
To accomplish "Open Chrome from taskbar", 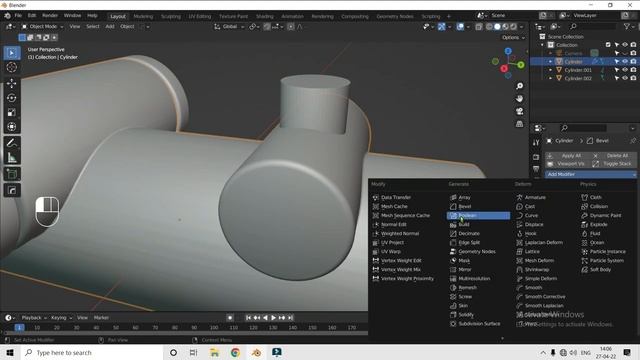I will pos(236,353).
